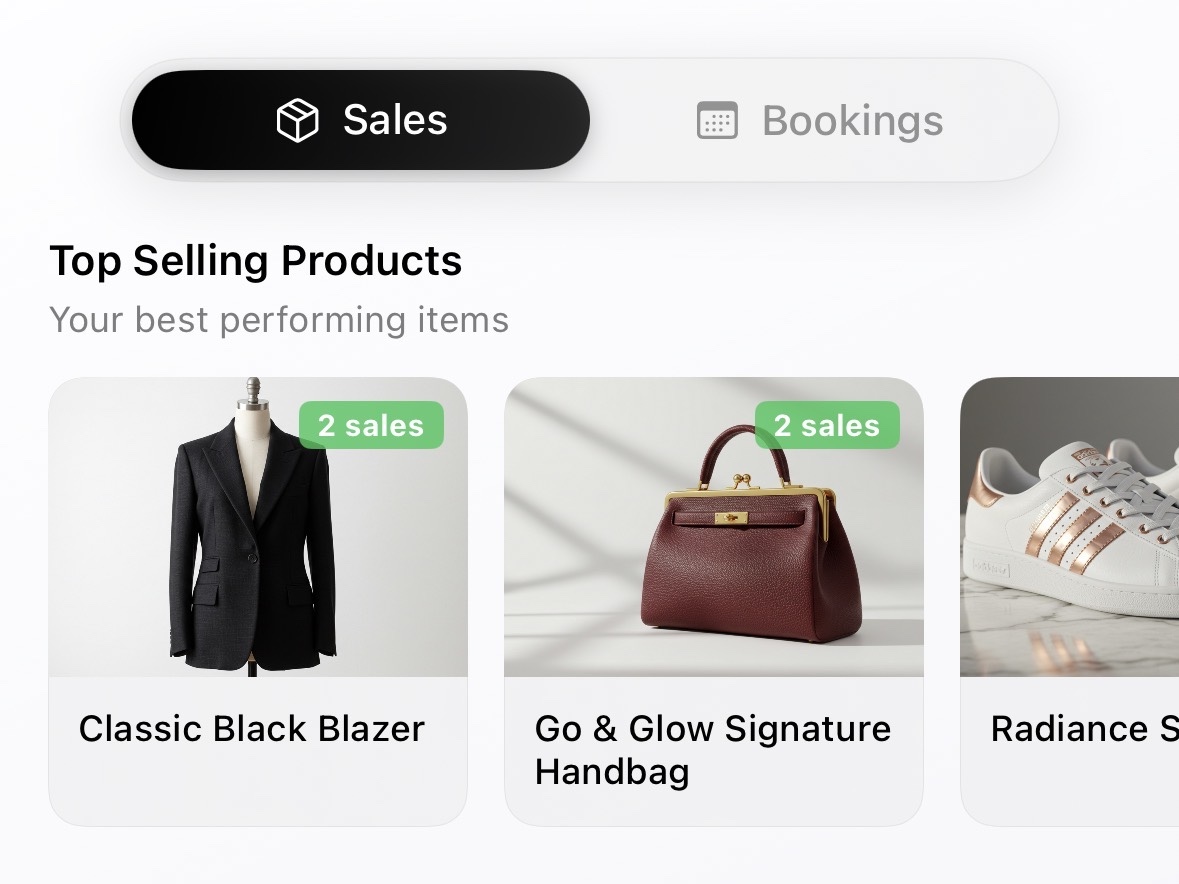The image size is (1179, 884).
Task: Click the 2 sales badge on blazer
Action: tap(371, 425)
